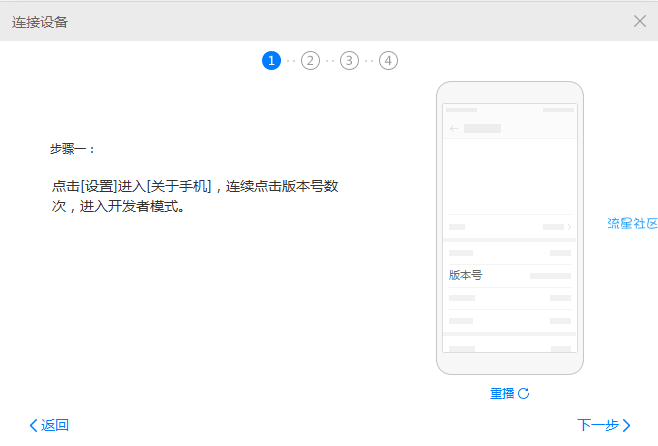Jump to step 3 indicator circle
The width and height of the screenshot is (658, 446).
coord(349,61)
